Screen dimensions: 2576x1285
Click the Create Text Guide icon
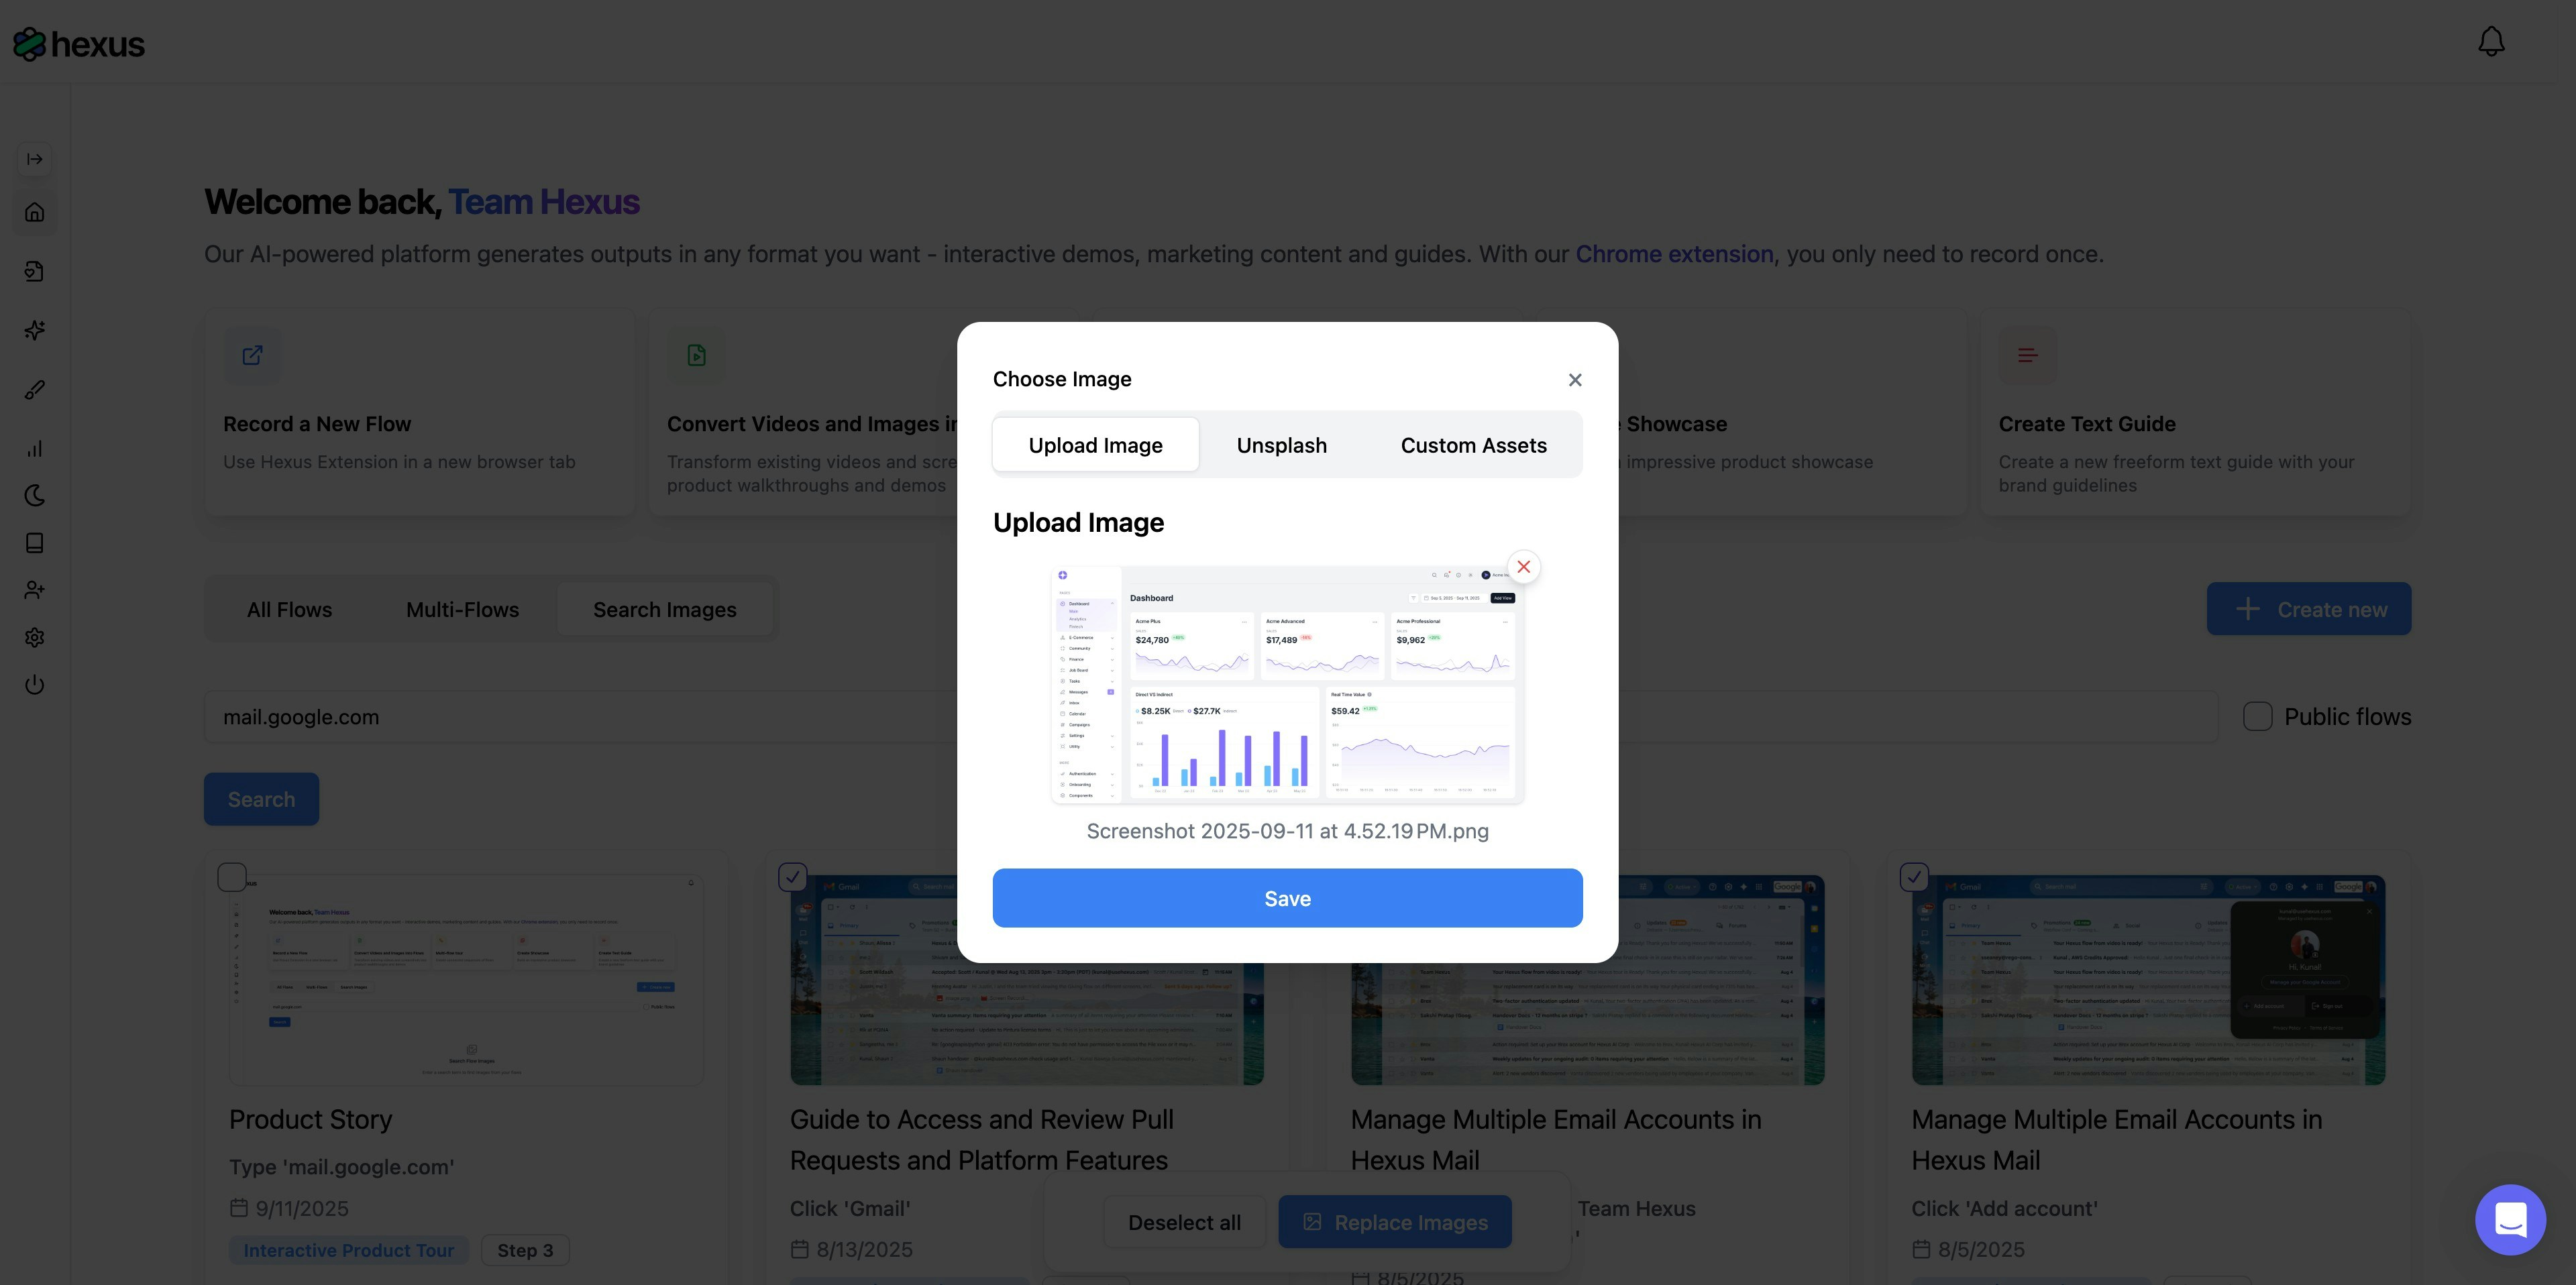point(2027,355)
